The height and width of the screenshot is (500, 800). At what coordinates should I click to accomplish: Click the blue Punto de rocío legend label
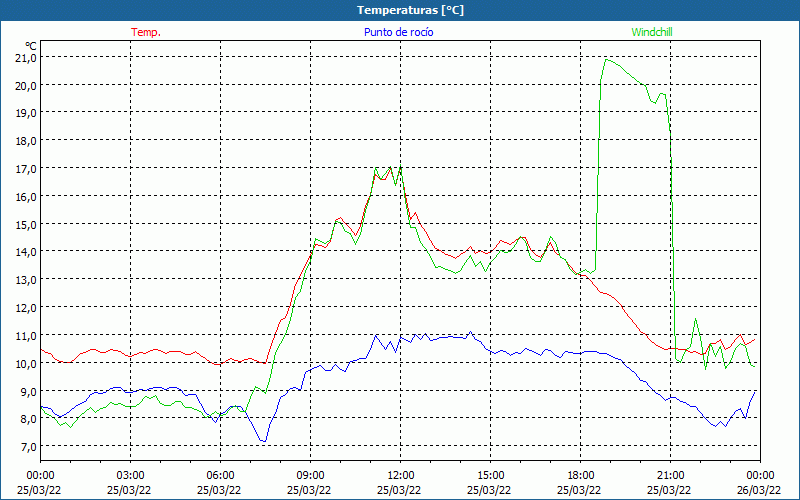tap(398, 32)
